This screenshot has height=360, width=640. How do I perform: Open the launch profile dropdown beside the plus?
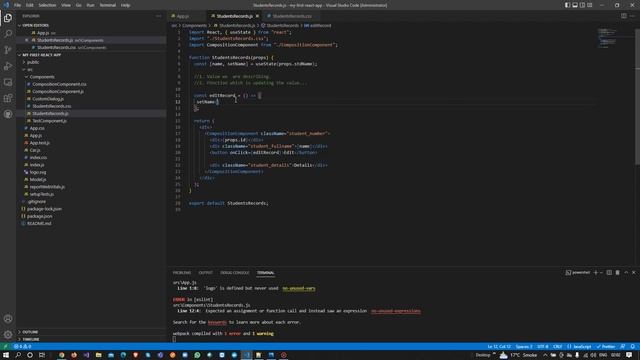[601, 272]
